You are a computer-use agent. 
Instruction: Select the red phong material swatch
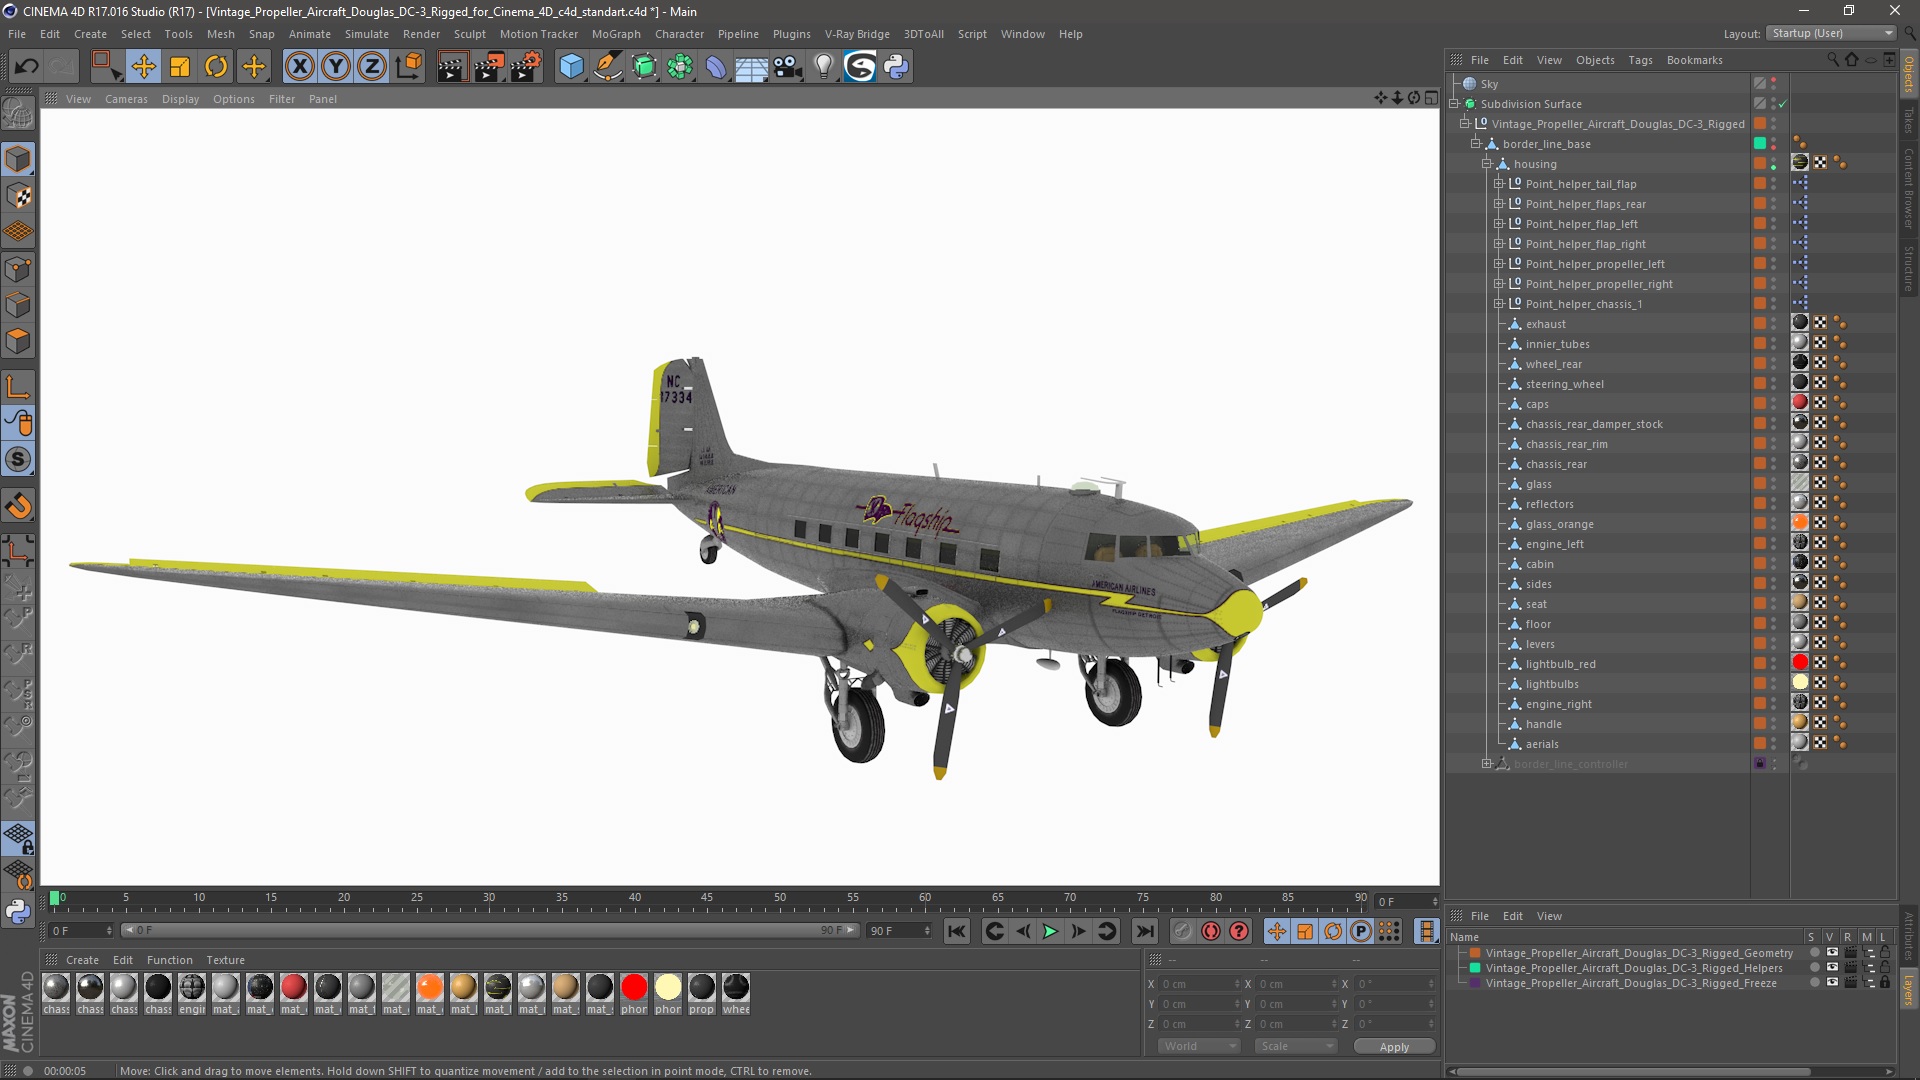tap(634, 987)
